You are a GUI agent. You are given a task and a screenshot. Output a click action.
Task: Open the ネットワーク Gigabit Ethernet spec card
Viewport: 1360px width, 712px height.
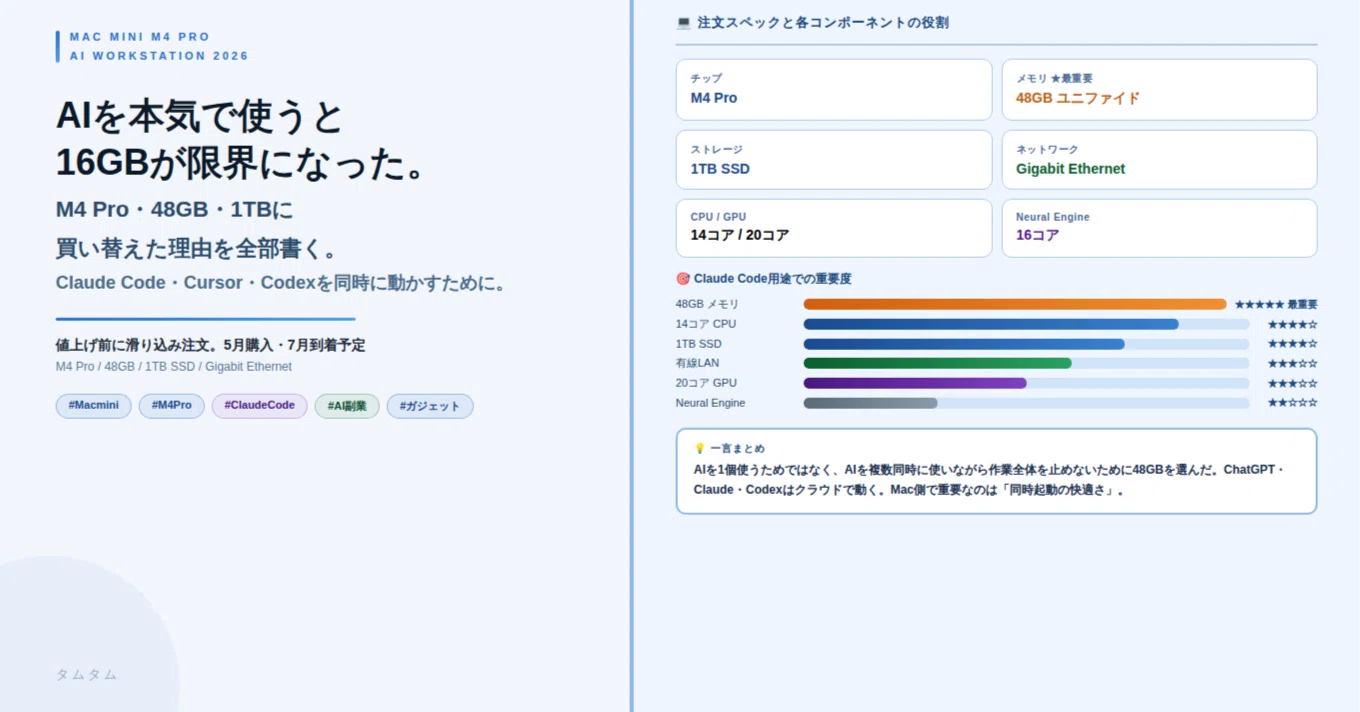pos(1159,160)
